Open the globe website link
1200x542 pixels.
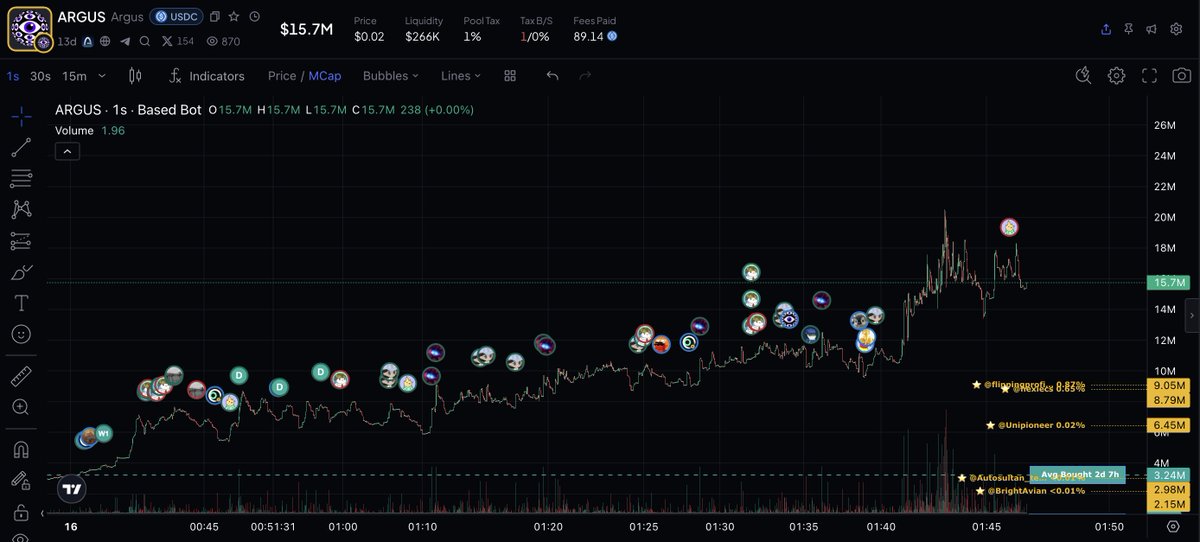click(x=105, y=41)
